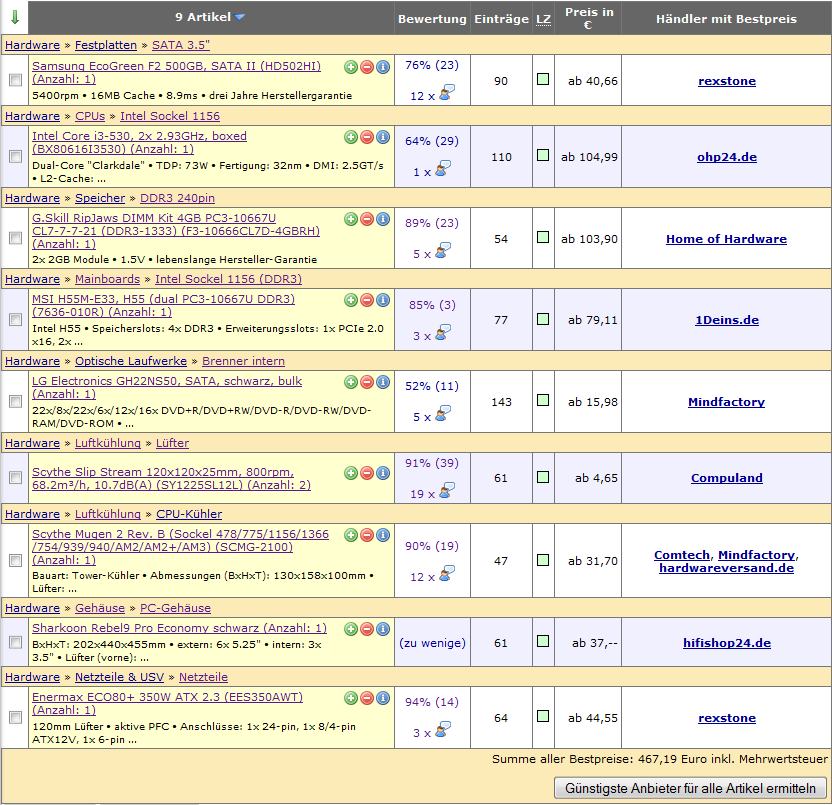Click the Einträge column header
The image size is (832, 805).
point(501,19)
